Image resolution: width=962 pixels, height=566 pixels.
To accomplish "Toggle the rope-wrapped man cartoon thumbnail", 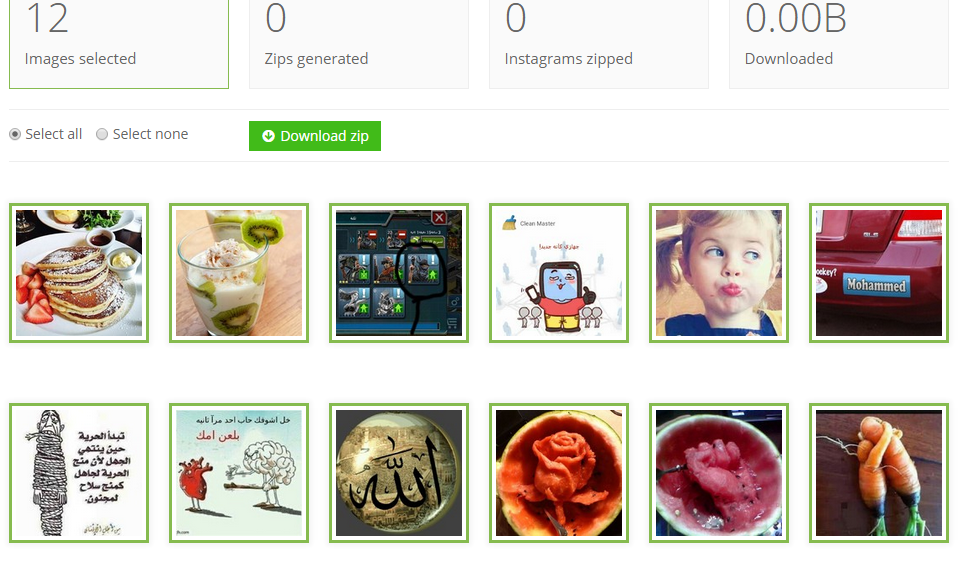I will coord(79,473).
